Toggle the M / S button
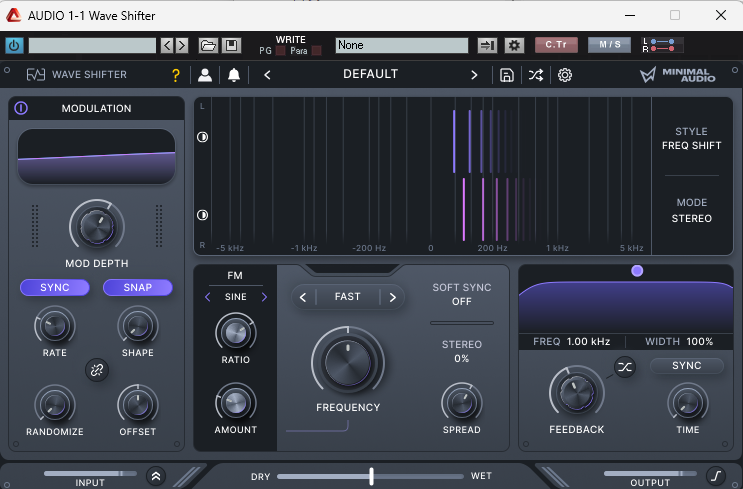 pyautogui.click(x=609, y=45)
